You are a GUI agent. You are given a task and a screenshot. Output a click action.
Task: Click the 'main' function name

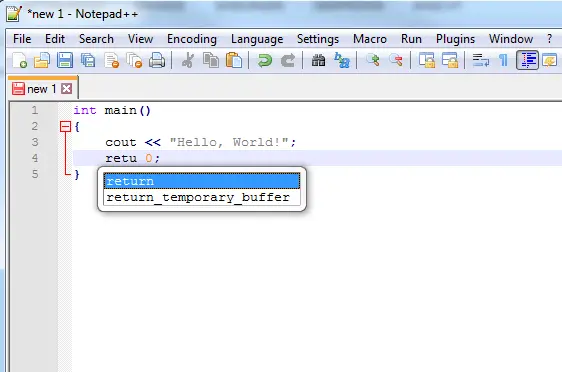[x=120, y=110]
